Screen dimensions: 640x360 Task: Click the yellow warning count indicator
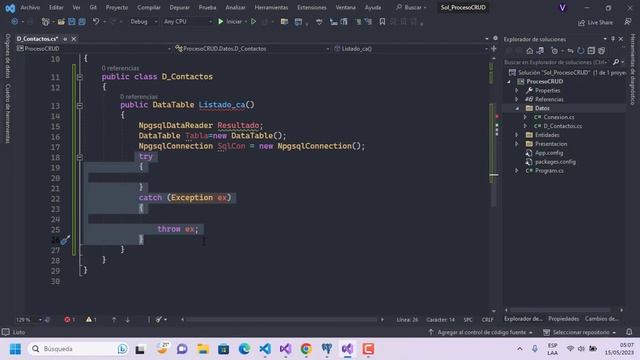coord(91,320)
